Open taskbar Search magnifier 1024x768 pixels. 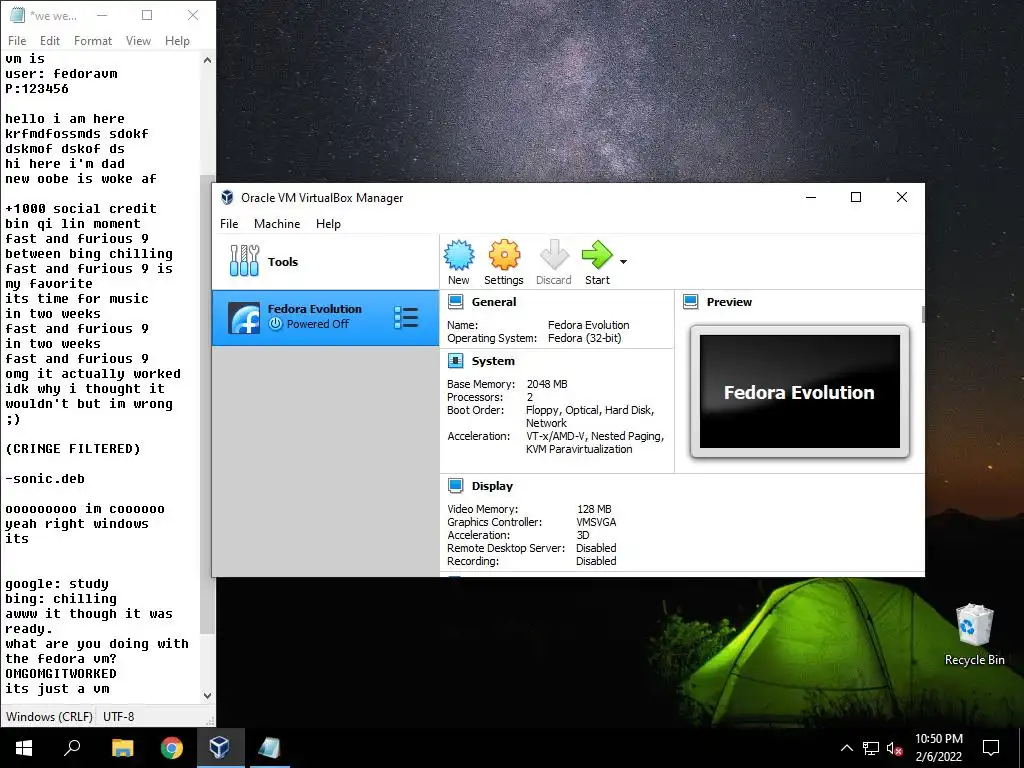tap(72, 747)
